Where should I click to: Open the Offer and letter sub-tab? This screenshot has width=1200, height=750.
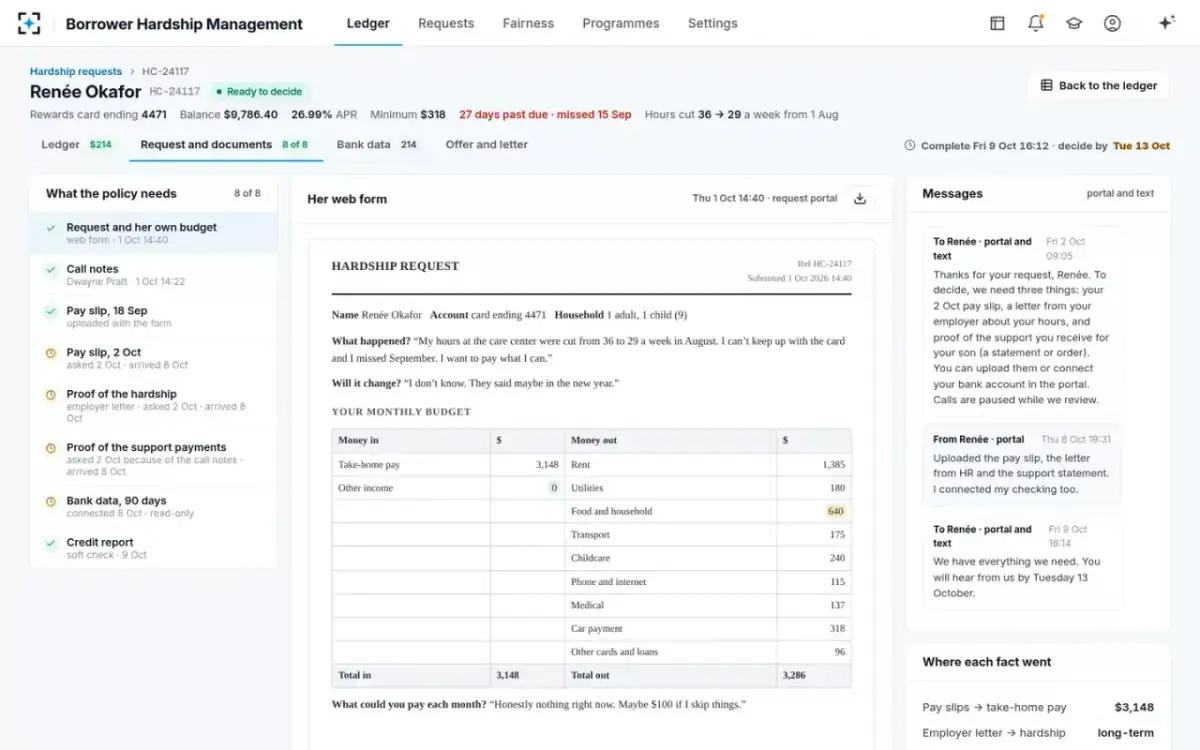(487, 144)
